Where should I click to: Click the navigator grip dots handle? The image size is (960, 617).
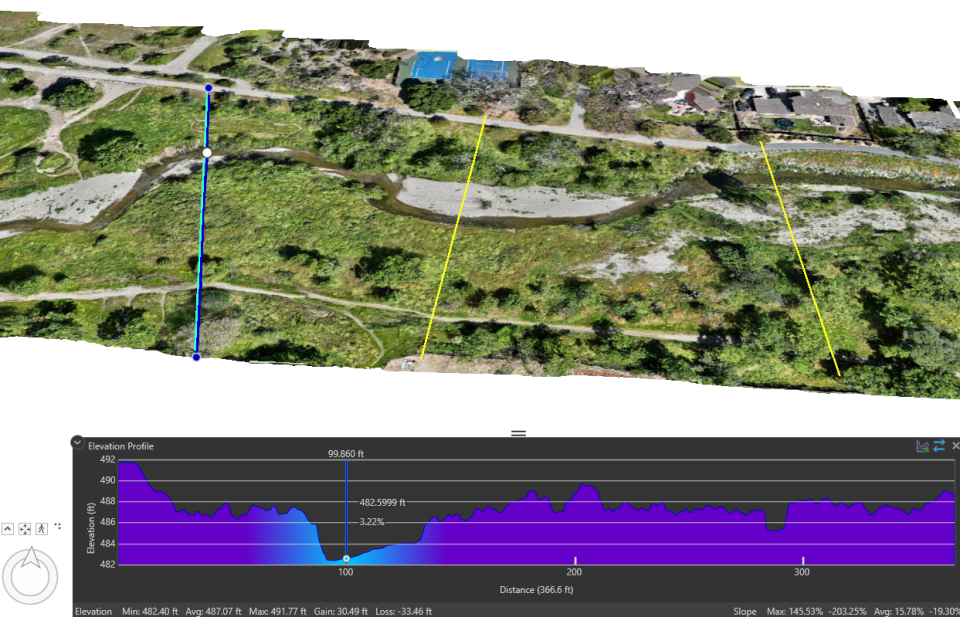click(x=58, y=525)
